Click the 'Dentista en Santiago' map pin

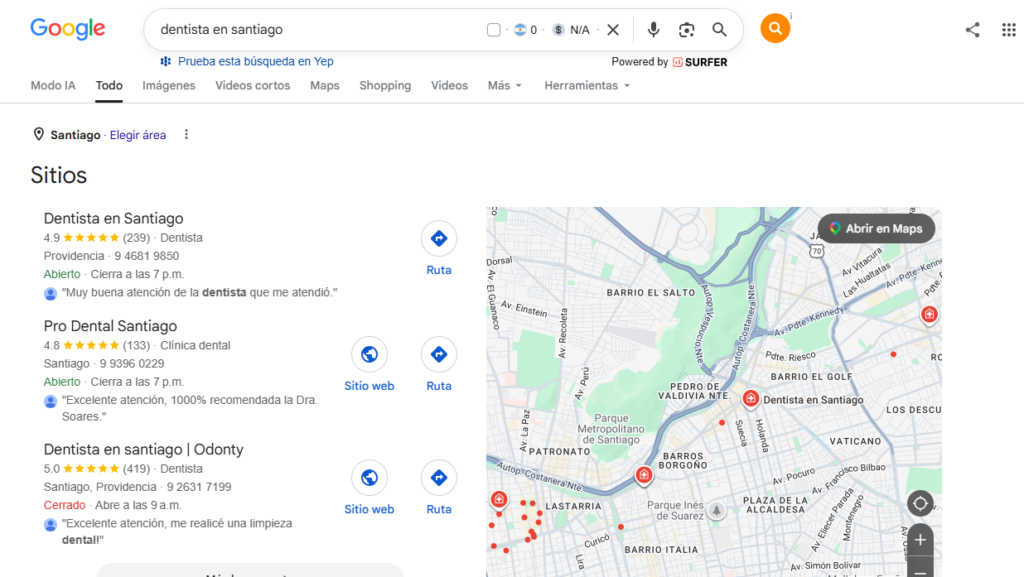(x=750, y=398)
